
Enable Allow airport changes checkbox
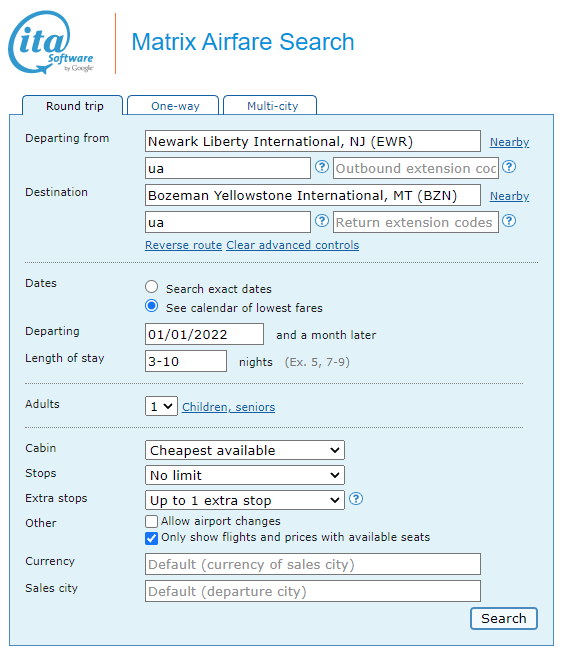[x=151, y=521]
